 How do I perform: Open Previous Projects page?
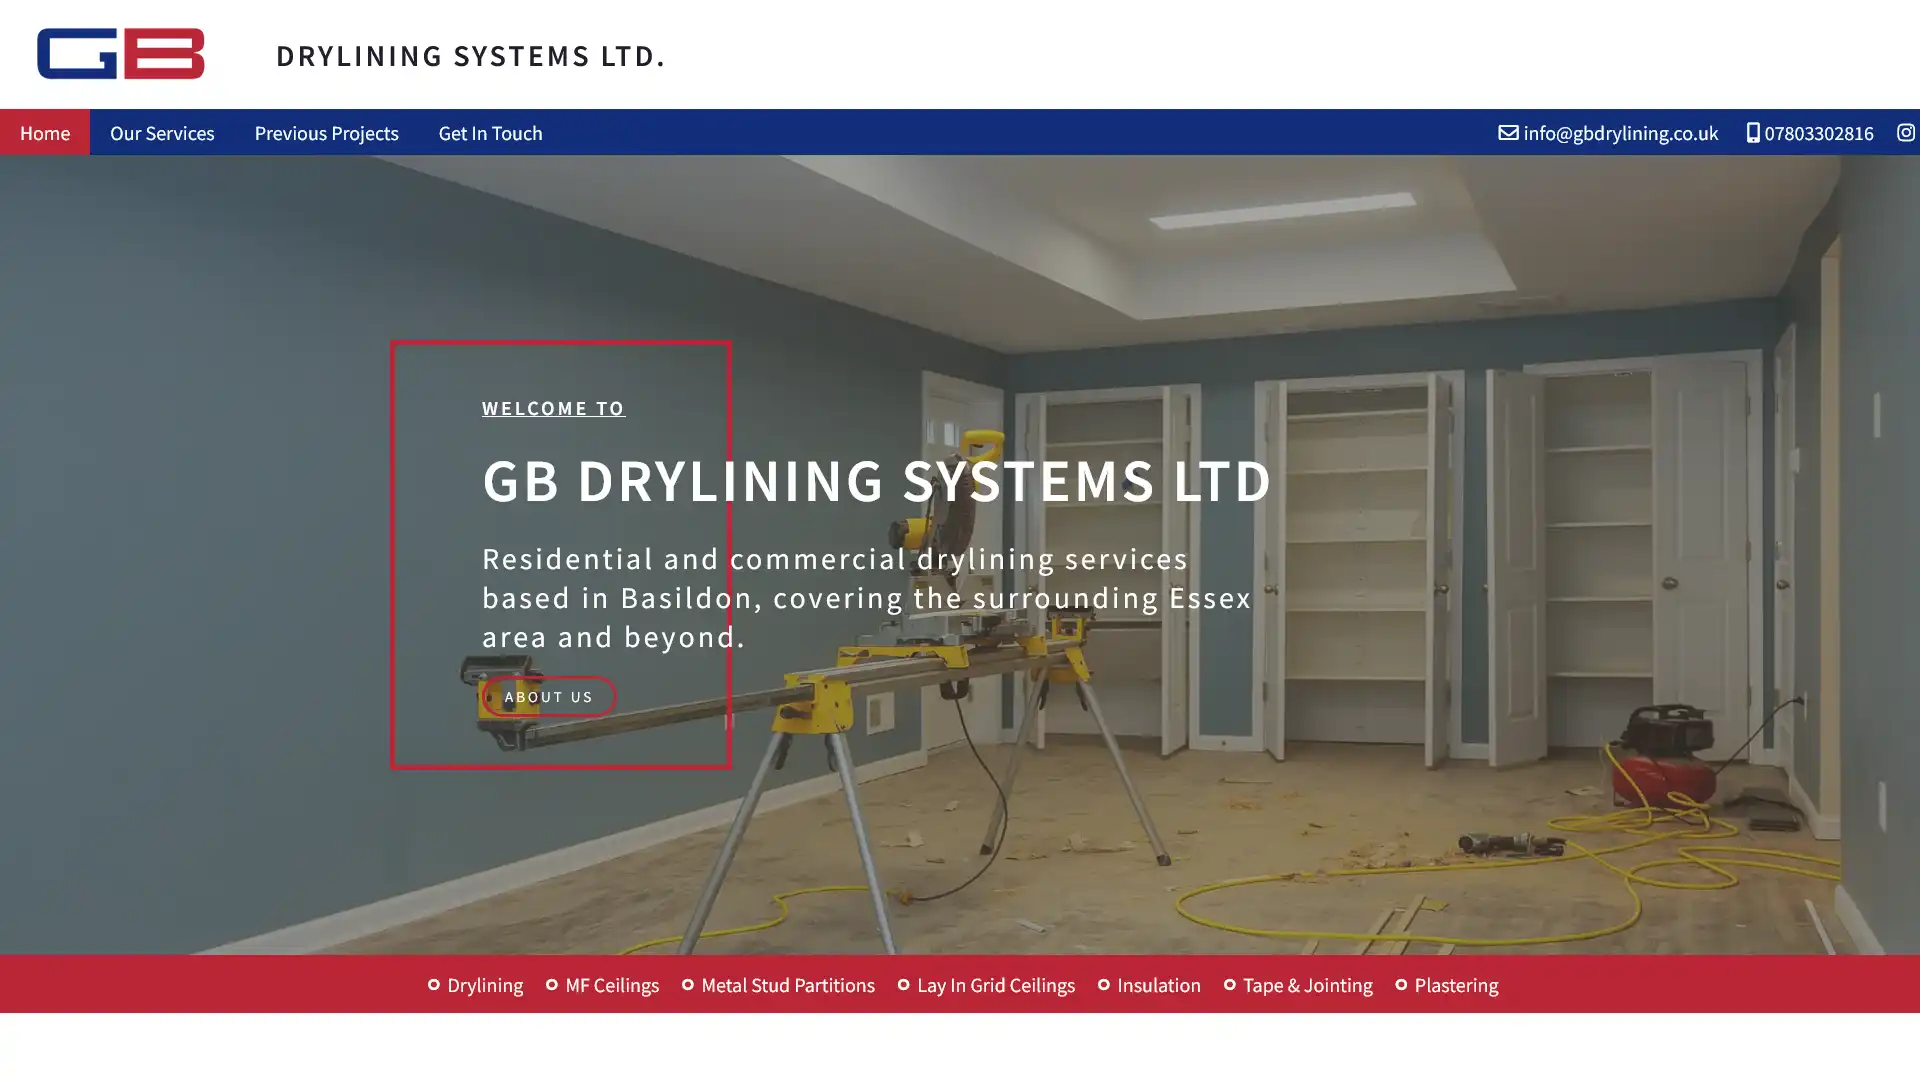pyautogui.click(x=326, y=132)
